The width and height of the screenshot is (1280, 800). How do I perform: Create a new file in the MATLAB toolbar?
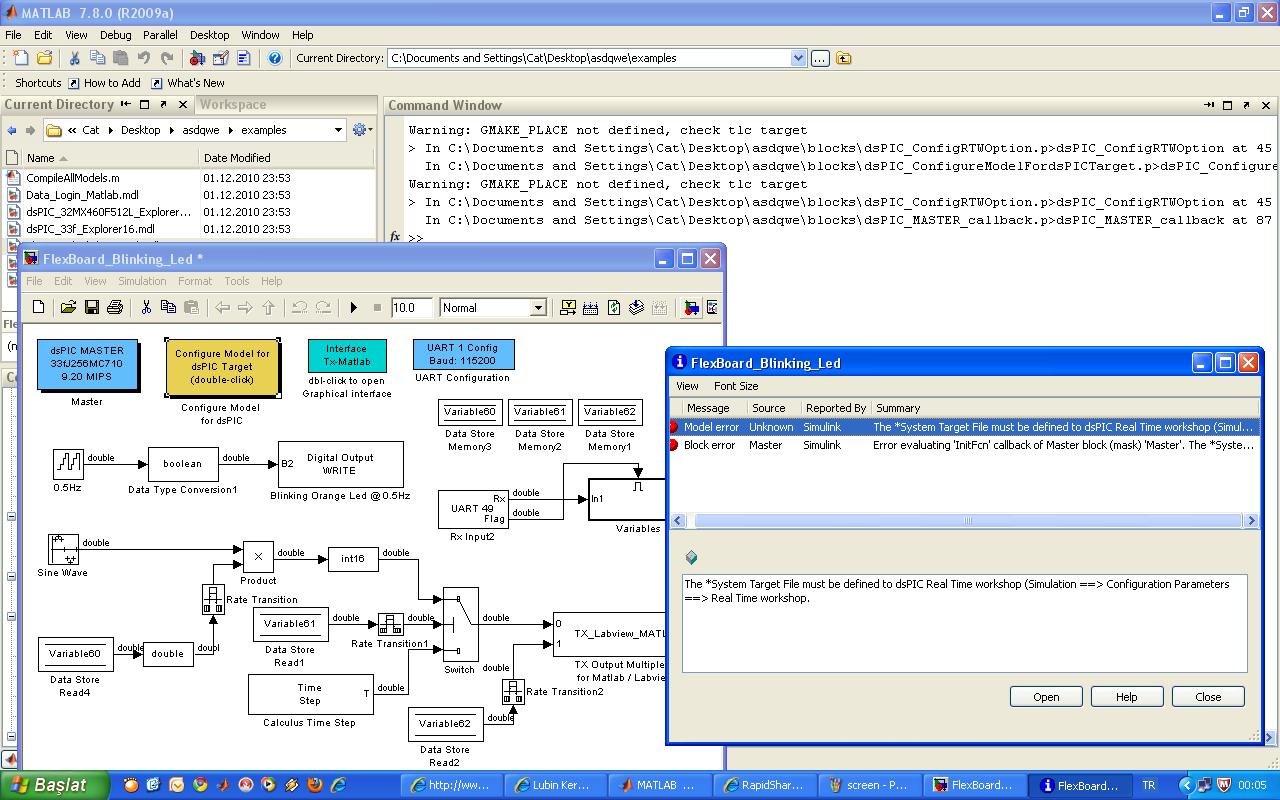pos(21,58)
